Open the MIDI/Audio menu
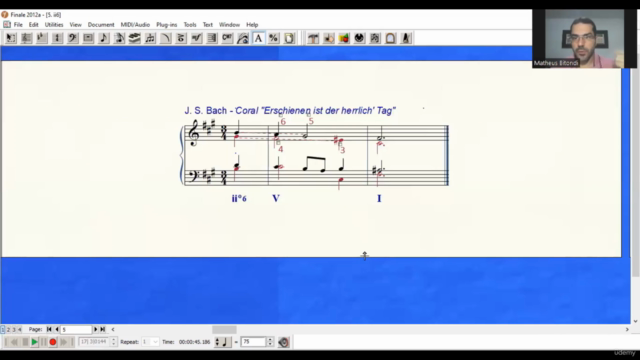Screen dimensions: 640x360 [135, 24]
